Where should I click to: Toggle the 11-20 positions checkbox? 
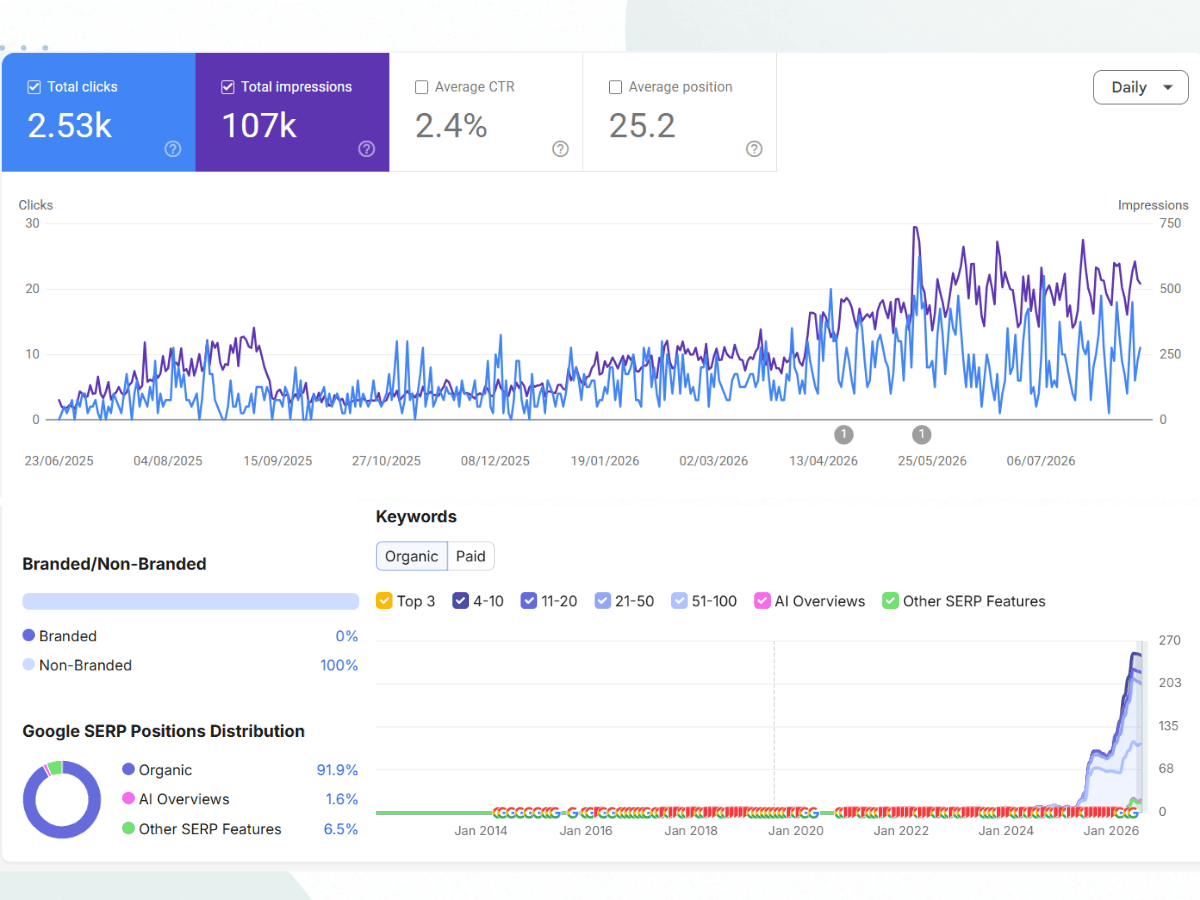click(529, 601)
